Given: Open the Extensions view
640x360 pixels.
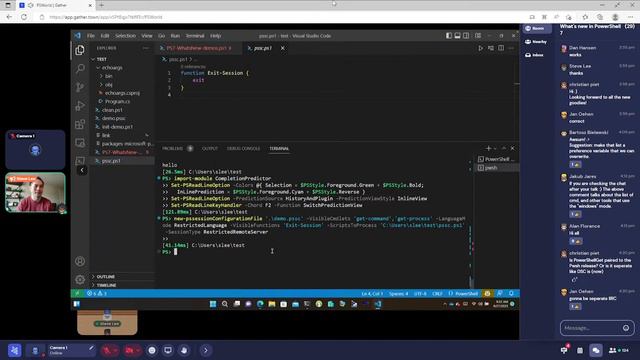Looking at the screenshot, I should pos(80,124).
